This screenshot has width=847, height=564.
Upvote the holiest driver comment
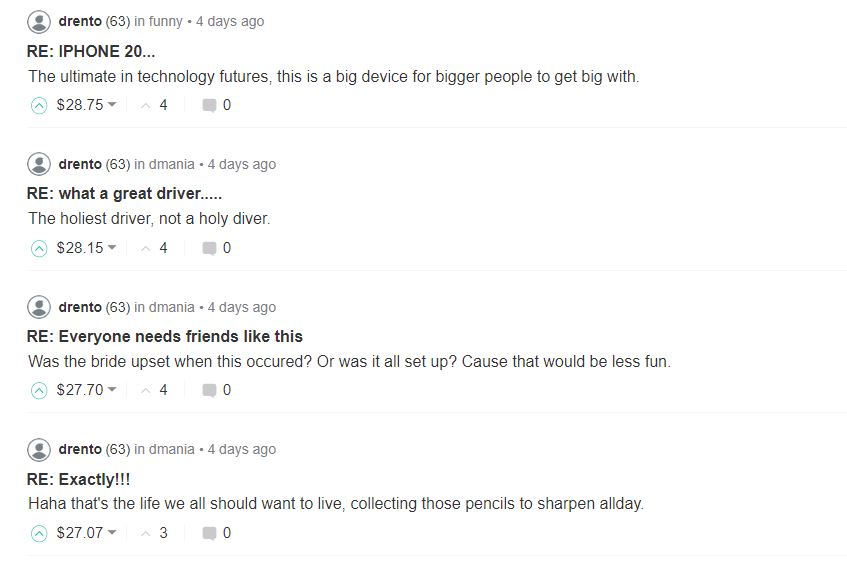[x=39, y=249]
